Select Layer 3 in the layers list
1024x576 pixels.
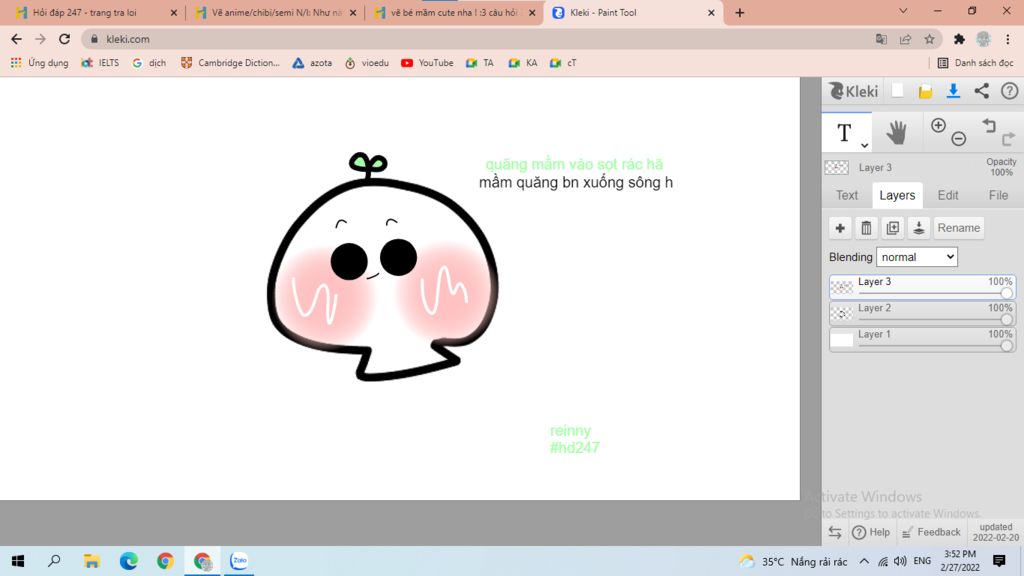[922, 287]
